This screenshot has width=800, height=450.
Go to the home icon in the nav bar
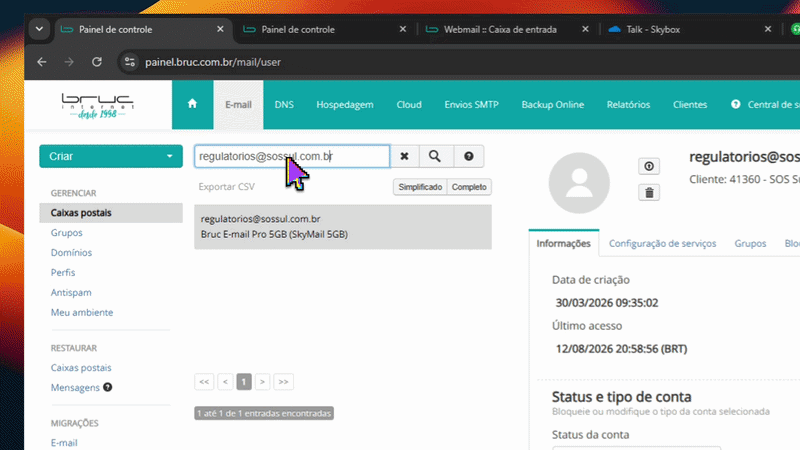(x=192, y=104)
